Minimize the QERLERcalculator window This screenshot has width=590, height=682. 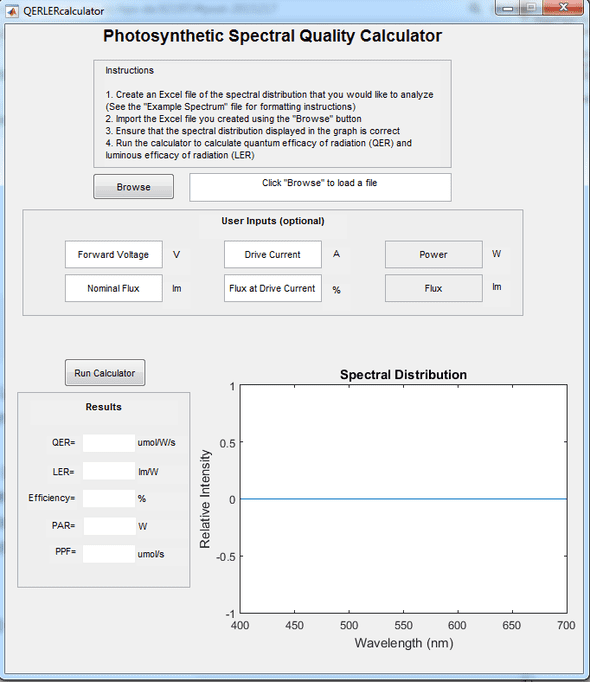coord(507,8)
